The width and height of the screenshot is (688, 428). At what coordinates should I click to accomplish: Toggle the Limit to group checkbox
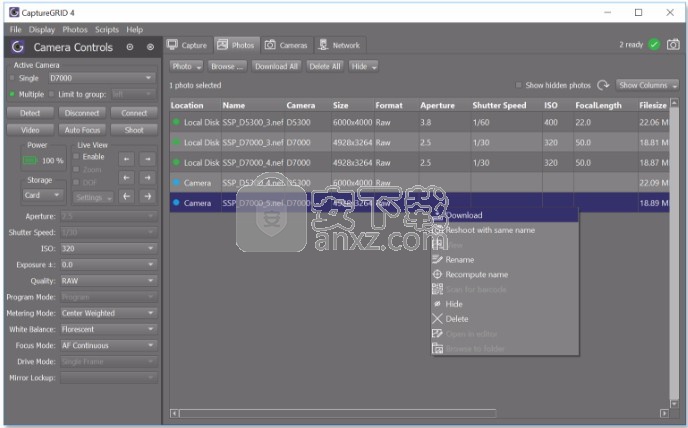(51, 94)
